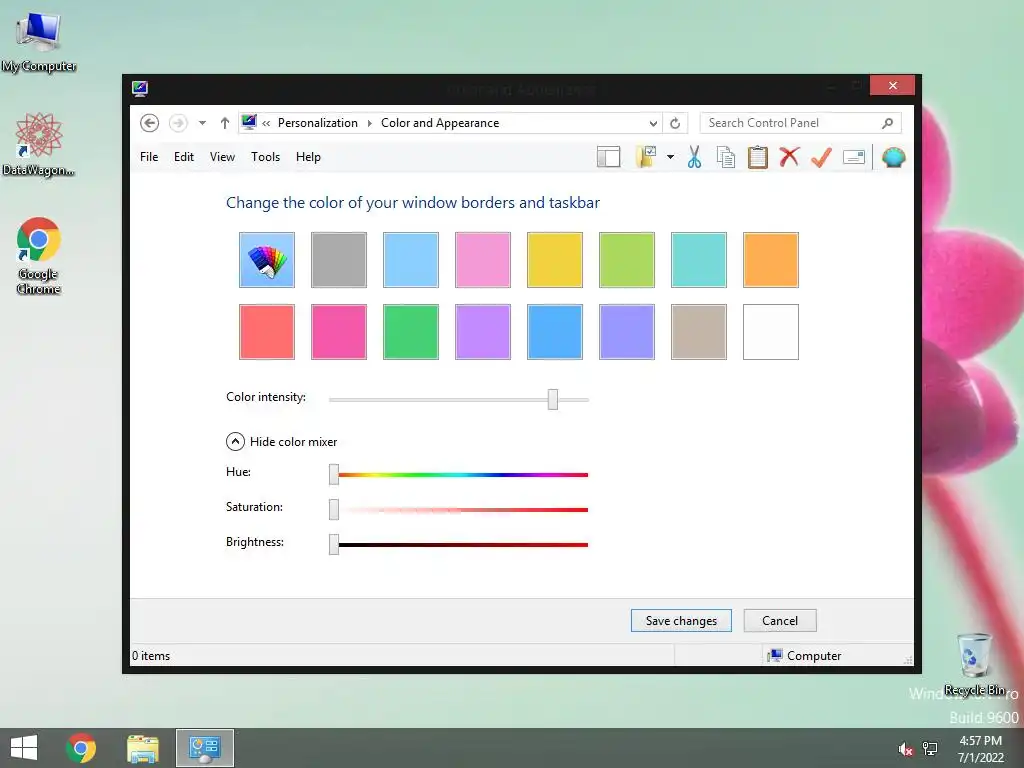Choose the light pink swatch
The height and width of the screenshot is (768, 1024).
[x=483, y=260]
